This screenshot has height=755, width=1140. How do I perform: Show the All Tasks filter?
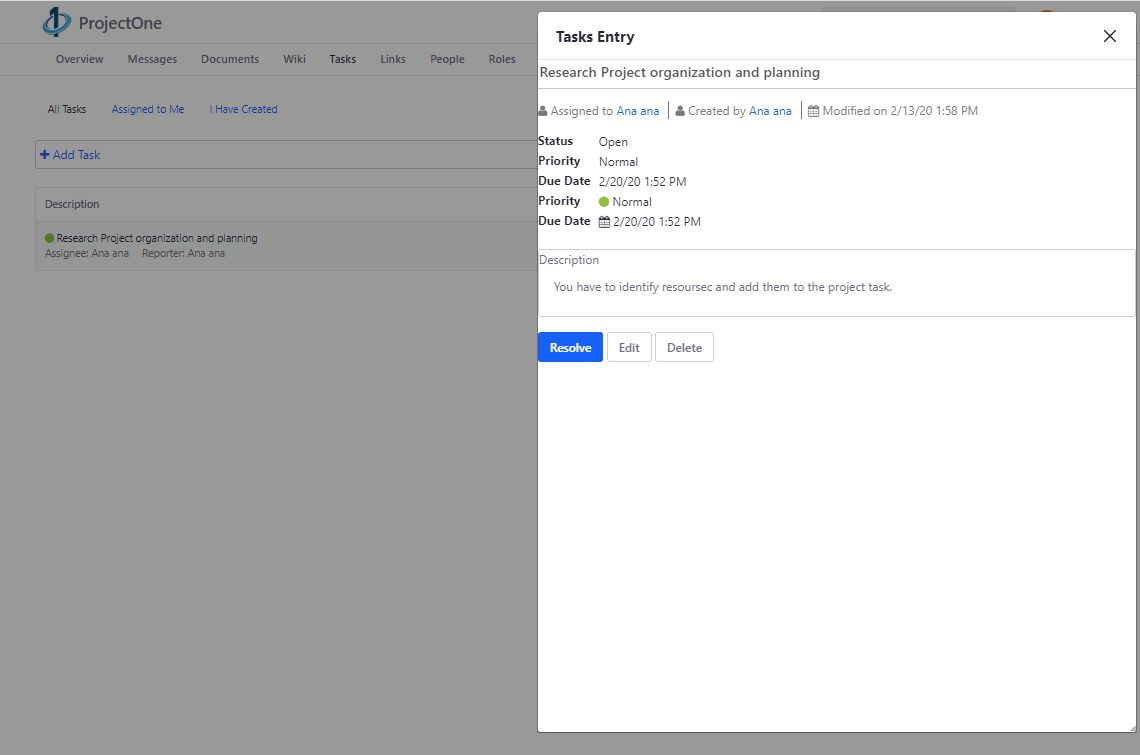[67, 109]
